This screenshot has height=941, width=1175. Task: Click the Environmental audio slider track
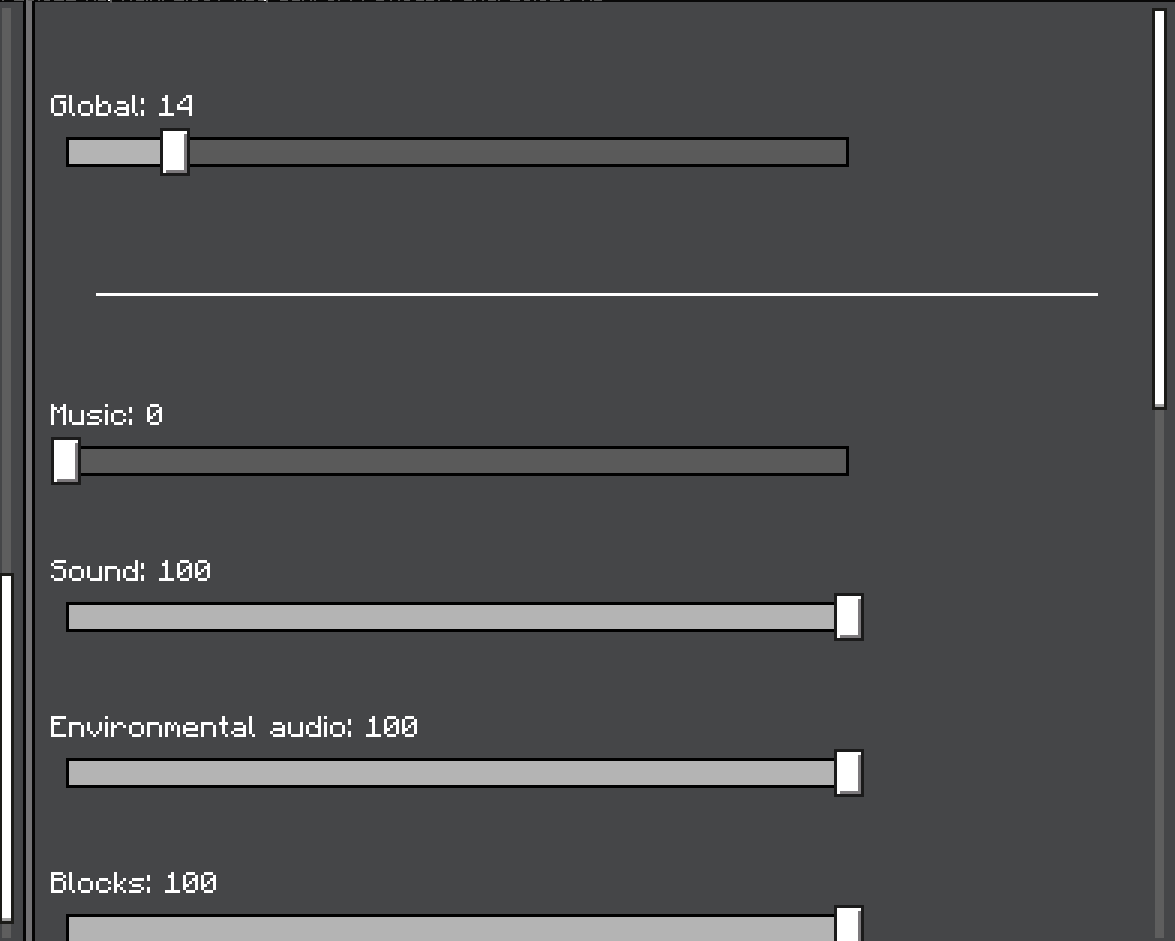(x=450, y=774)
